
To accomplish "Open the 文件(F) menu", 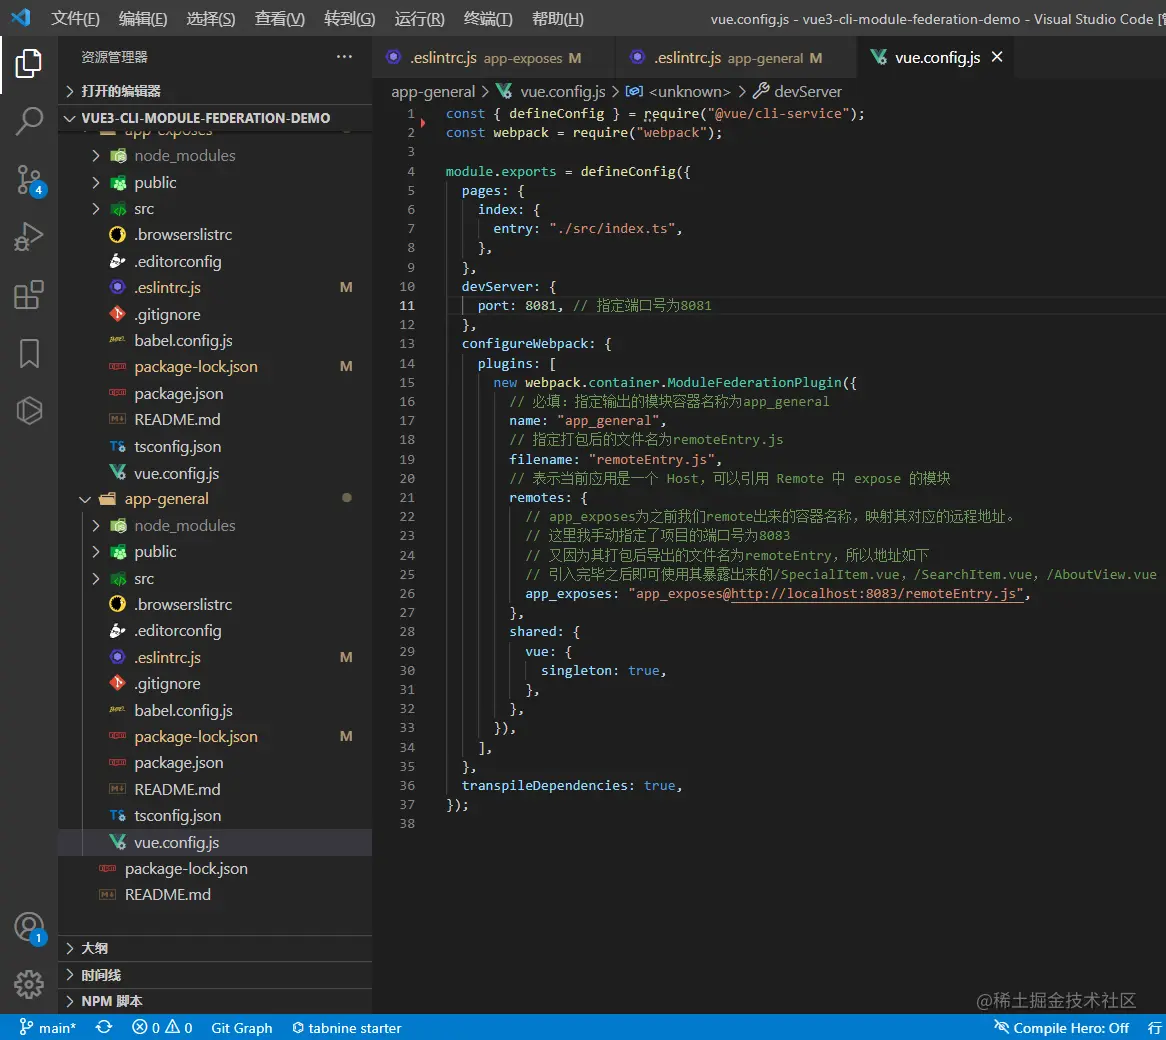I will click(x=75, y=19).
